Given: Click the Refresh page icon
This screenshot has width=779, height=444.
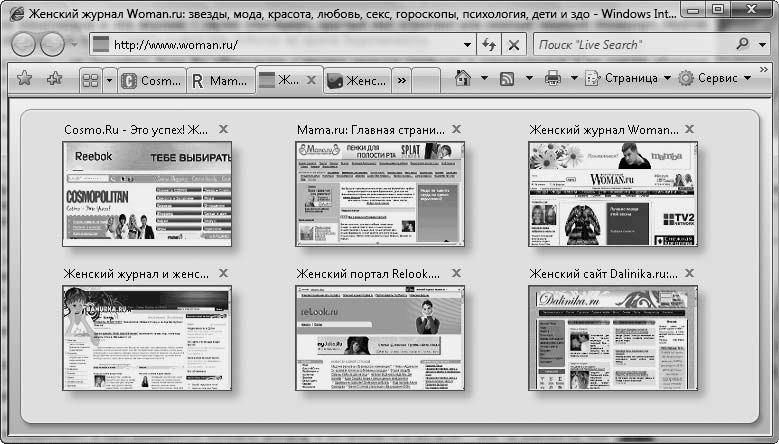Looking at the screenshot, I should [x=489, y=45].
